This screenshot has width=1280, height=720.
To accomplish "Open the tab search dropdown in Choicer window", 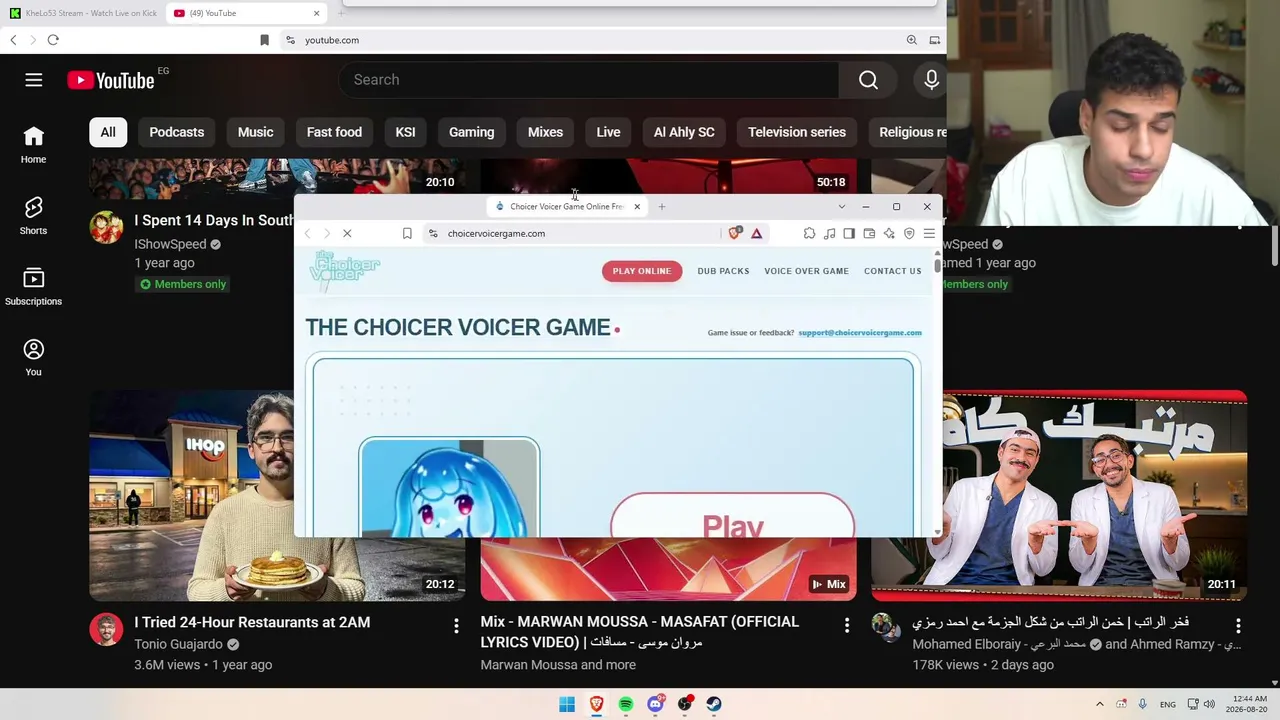I will 841,207.
